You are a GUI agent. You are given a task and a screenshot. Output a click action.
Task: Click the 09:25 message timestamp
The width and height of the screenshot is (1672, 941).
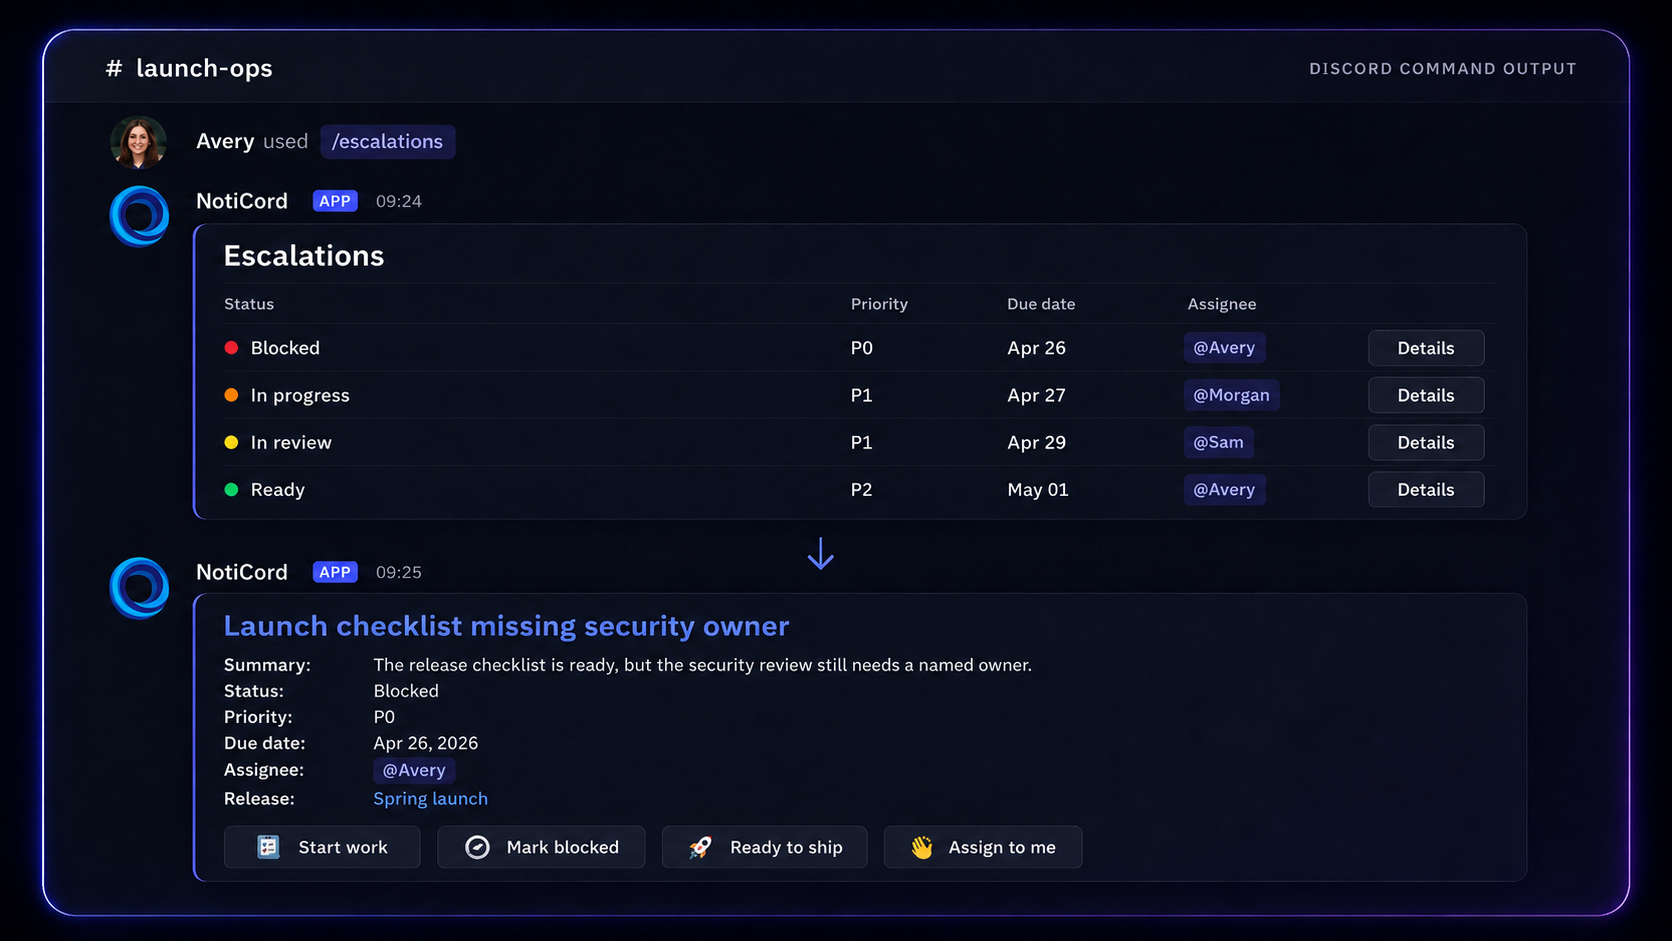pos(399,572)
